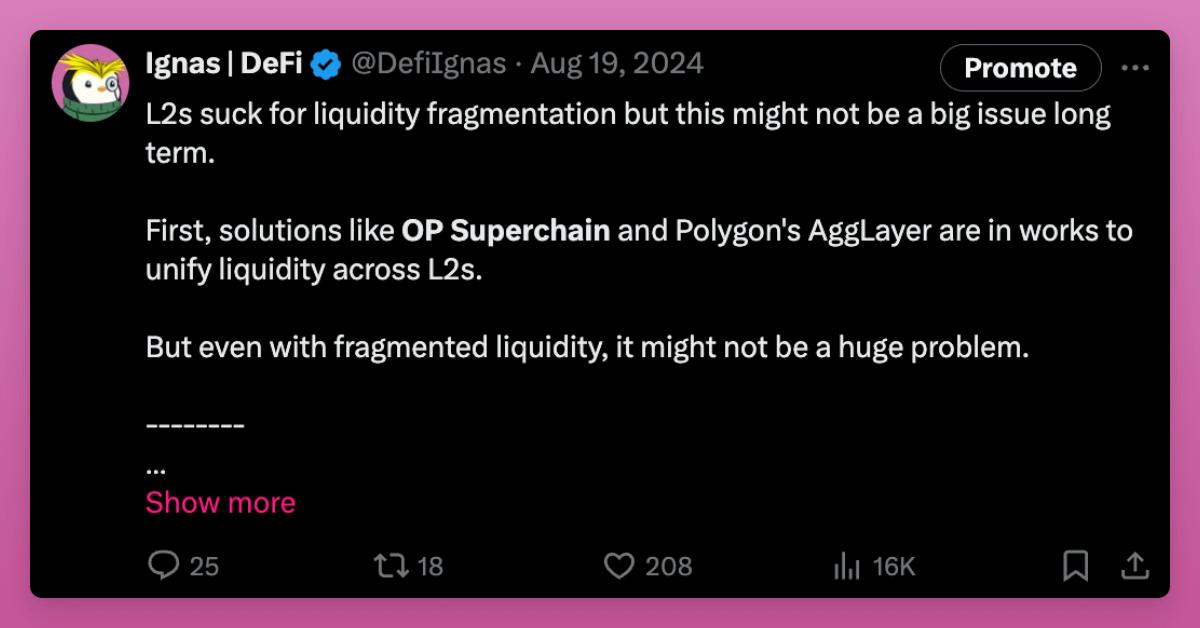Expand the post with Show more
Image resolution: width=1200 pixels, height=628 pixels.
tap(220, 502)
